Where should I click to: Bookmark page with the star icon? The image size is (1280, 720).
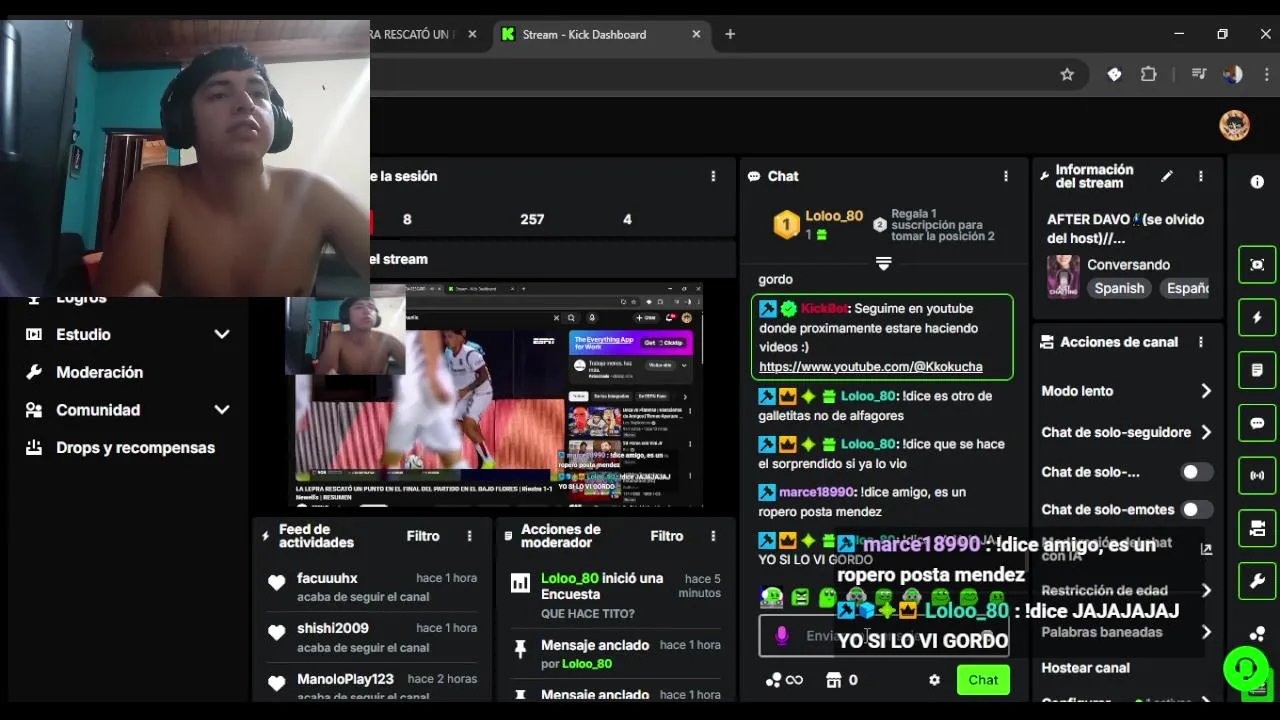point(1067,74)
